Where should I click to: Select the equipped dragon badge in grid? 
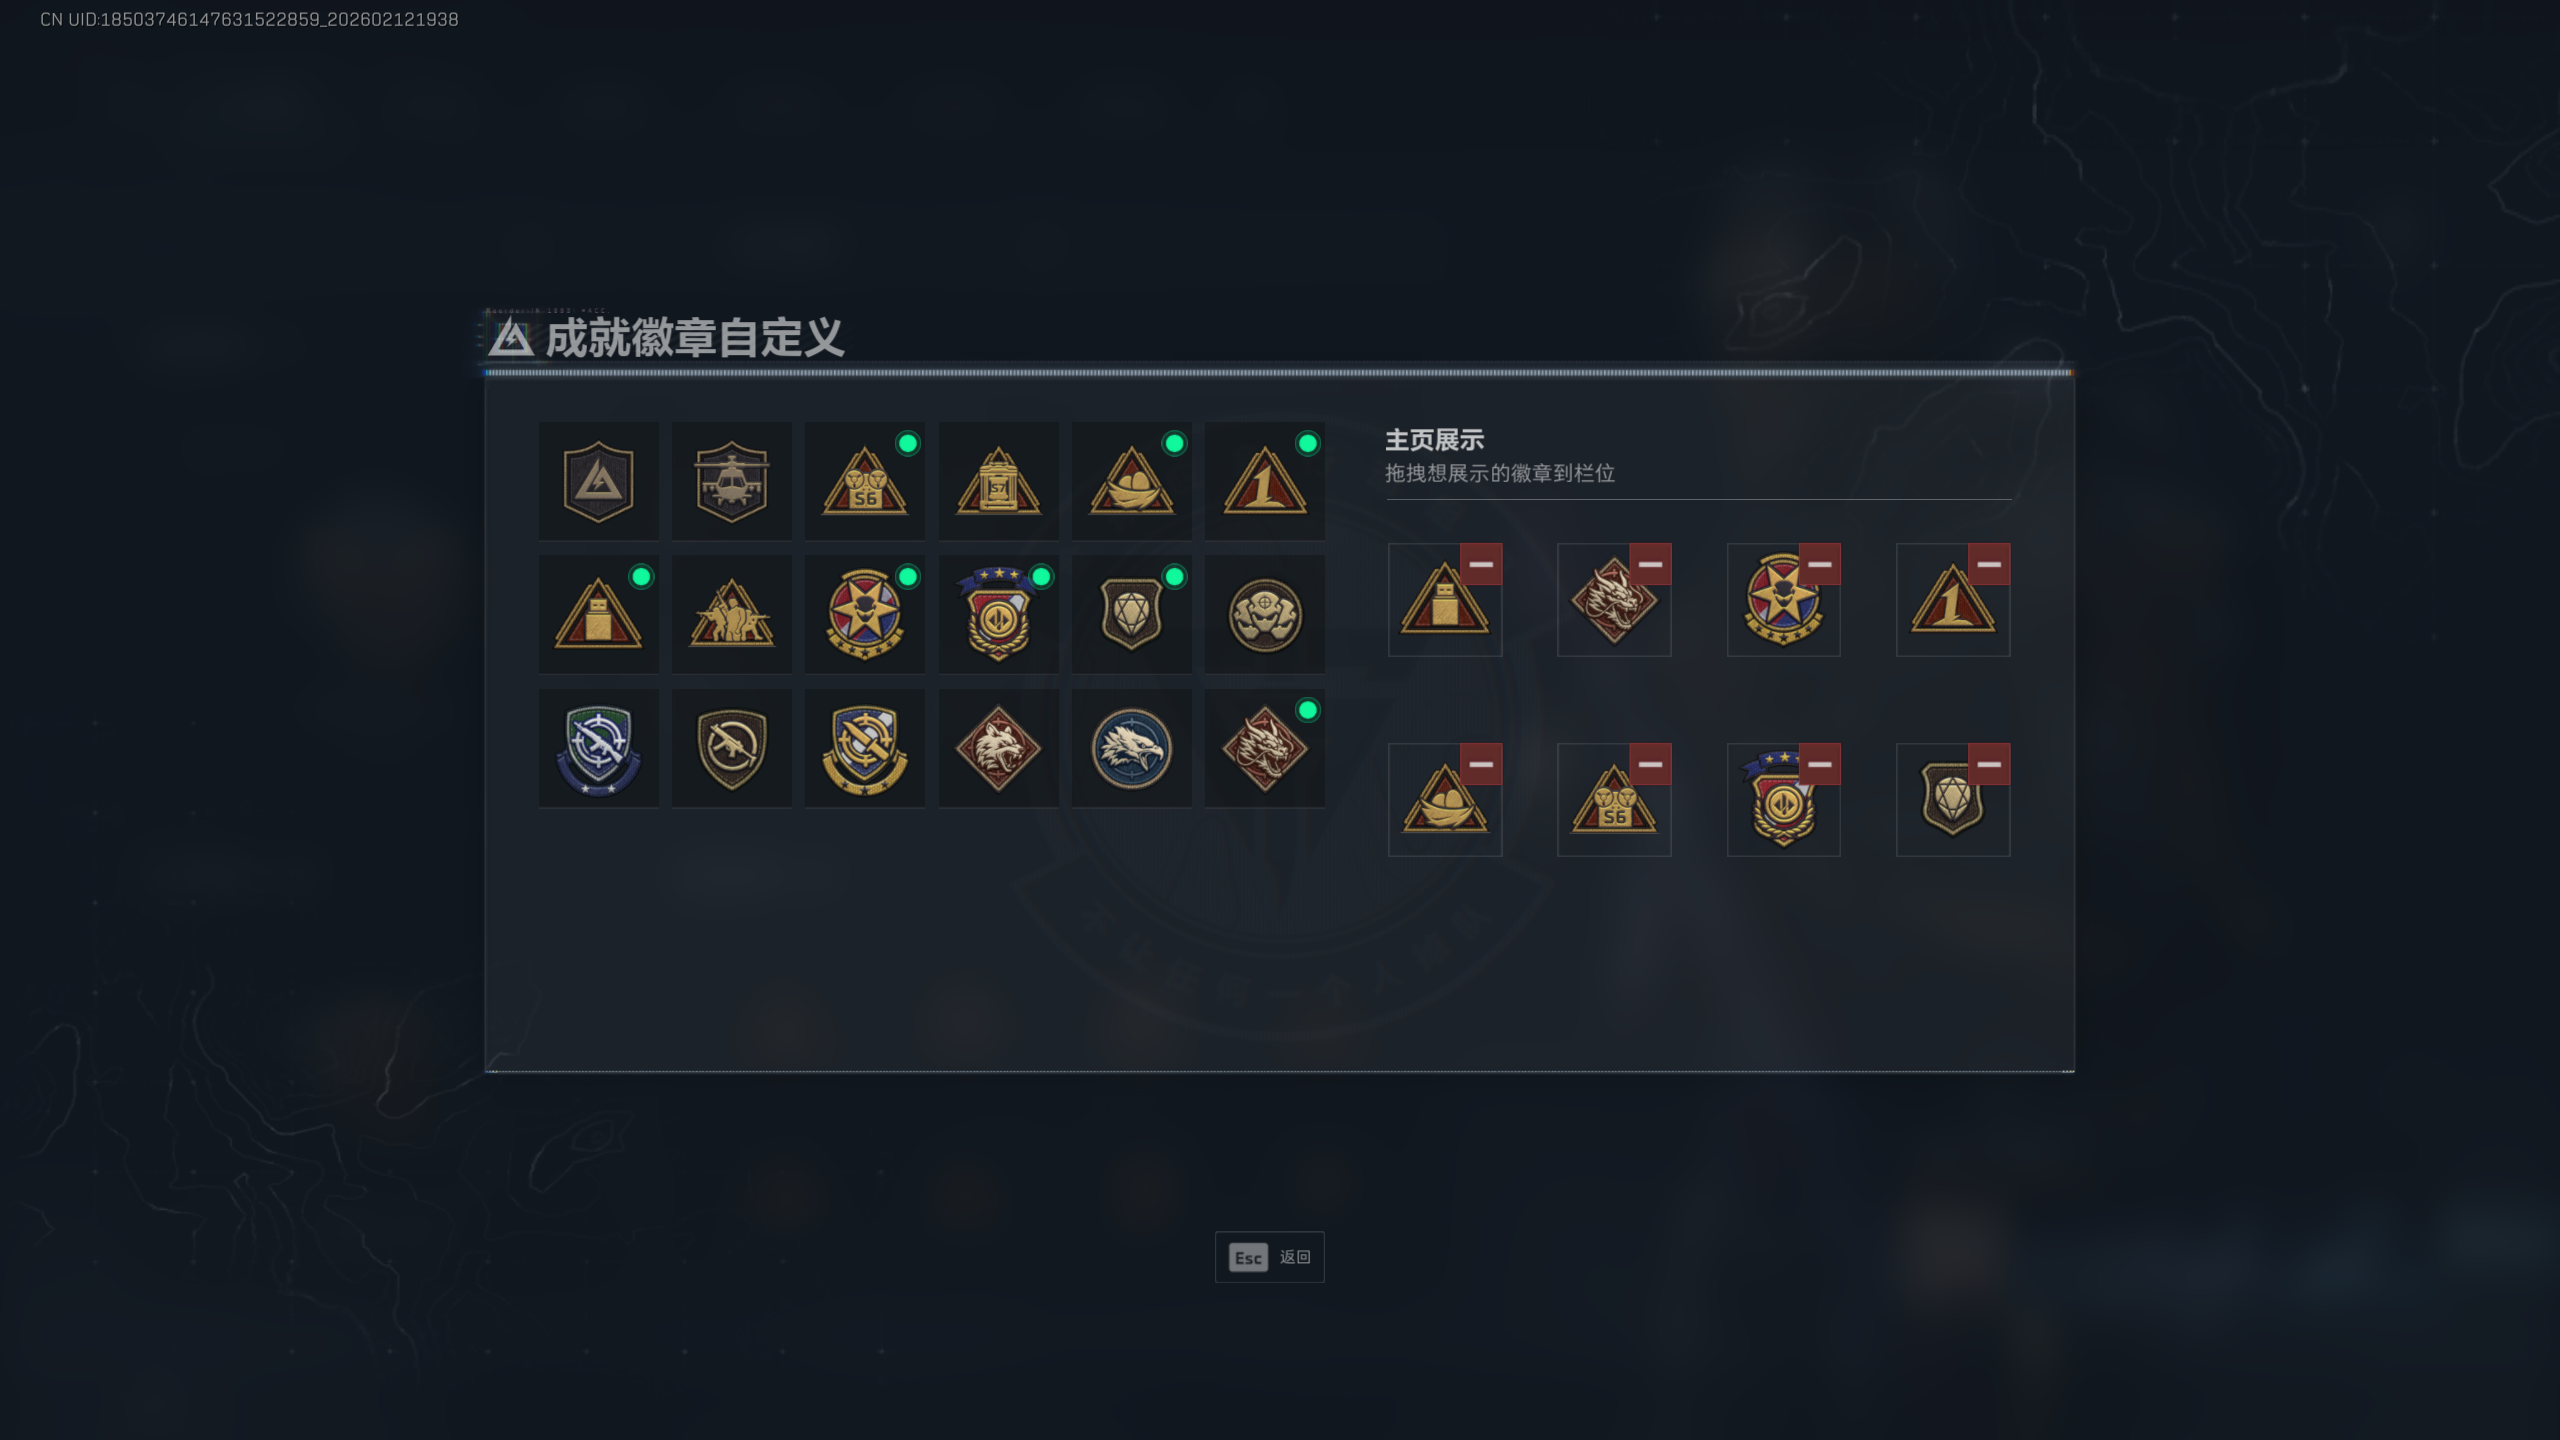click(1265, 748)
